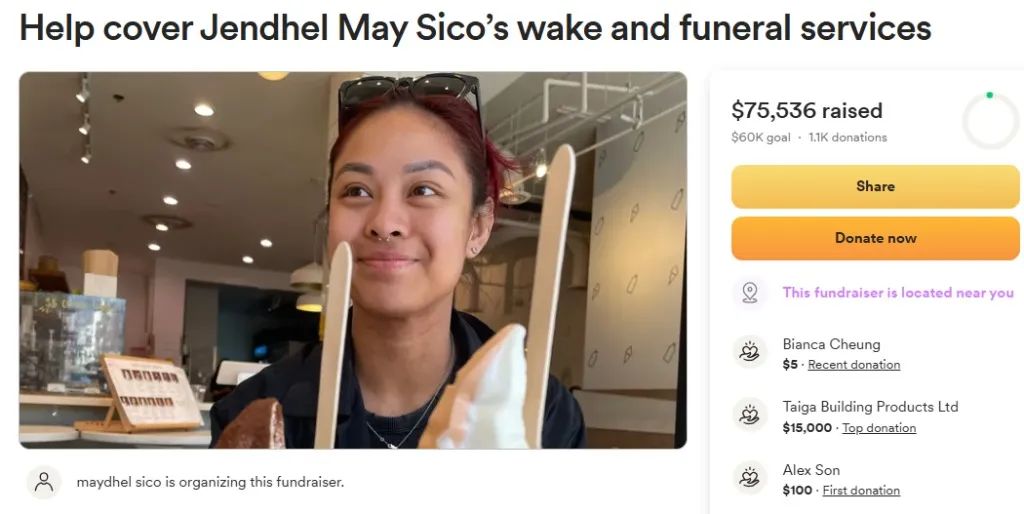This screenshot has height=514, width=1024.
Task: Open the Top donation link
Action: tap(878, 428)
